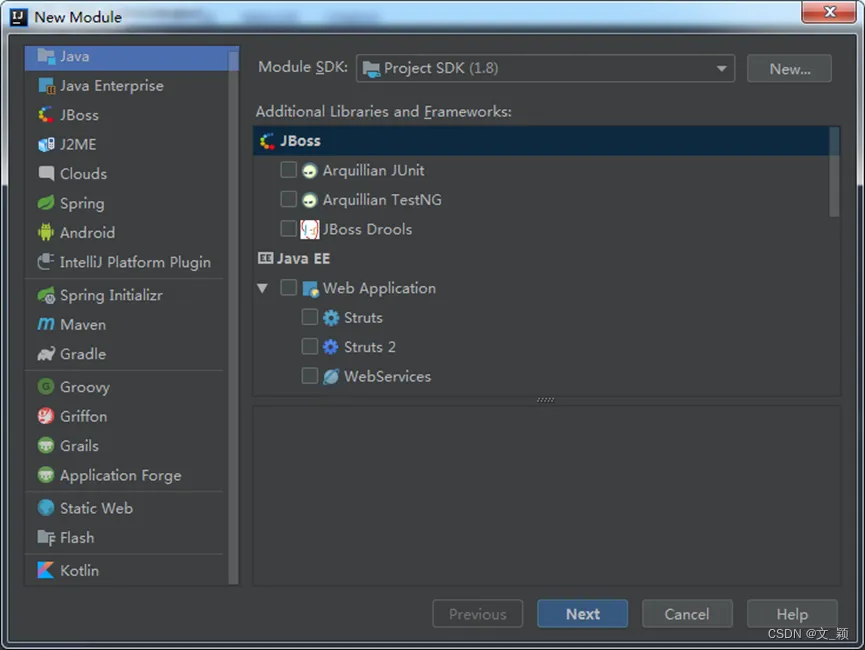865x650 pixels.
Task: Click the Groovy module type label
Action: [x=85, y=387]
